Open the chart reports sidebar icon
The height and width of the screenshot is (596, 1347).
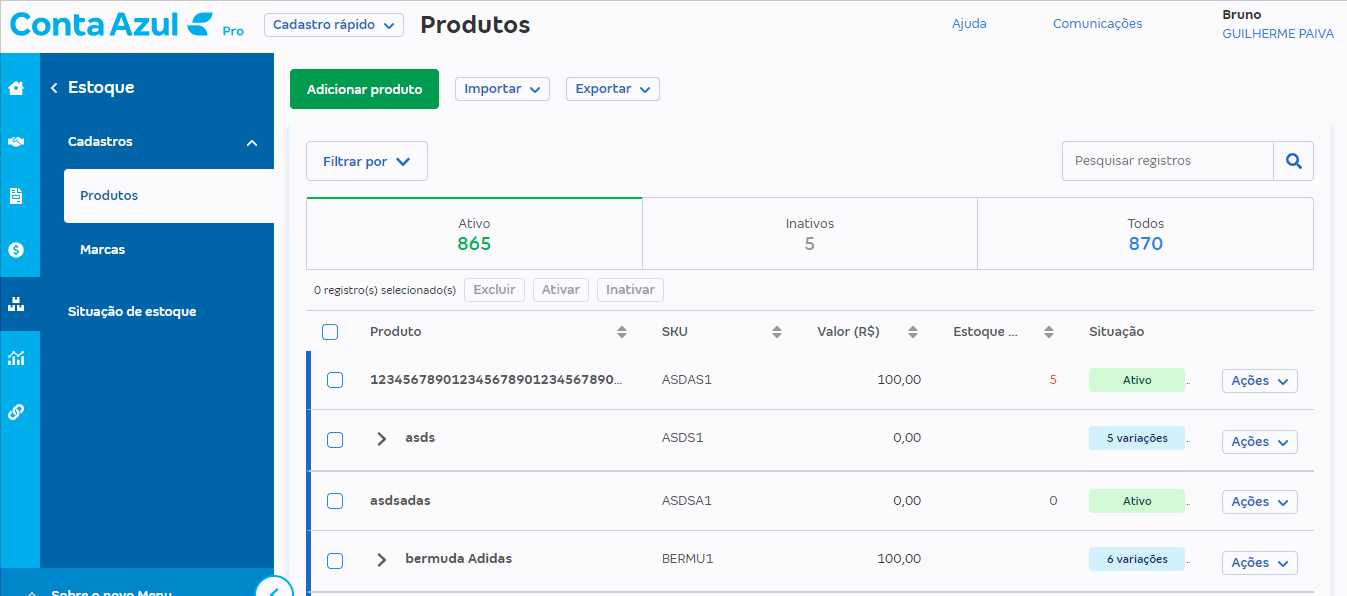tap(16, 358)
